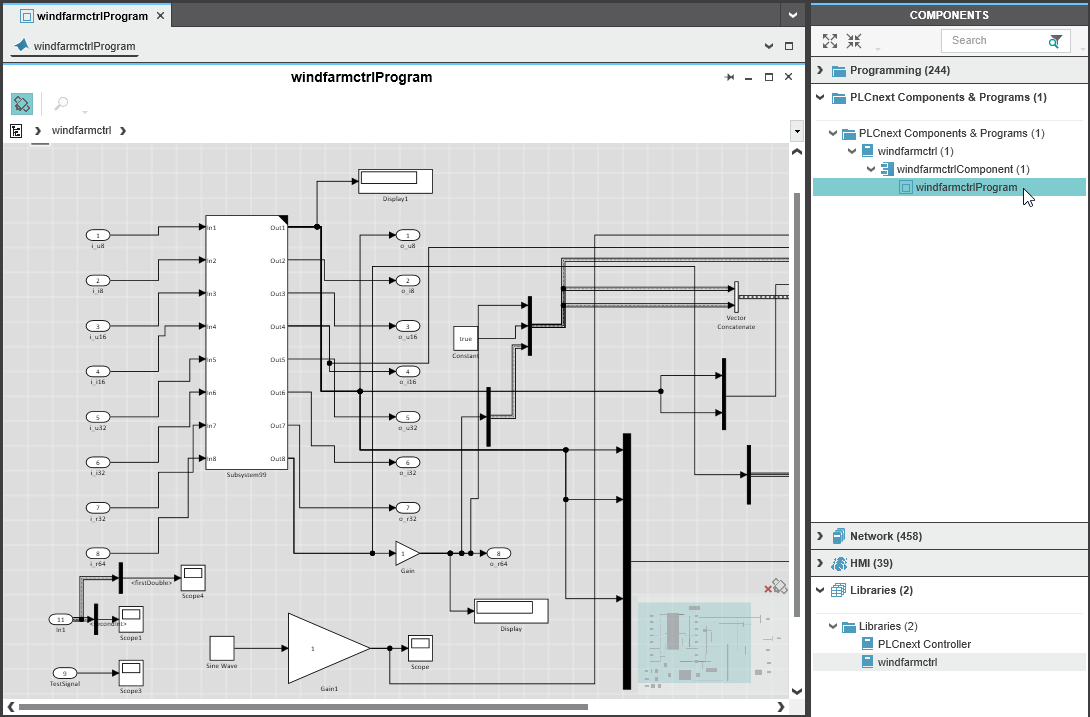
Task: Expand the Programming category
Action: tap(820, 70)
